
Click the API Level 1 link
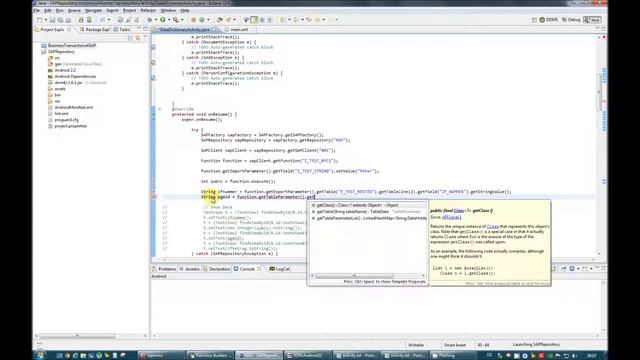point(452,217)
